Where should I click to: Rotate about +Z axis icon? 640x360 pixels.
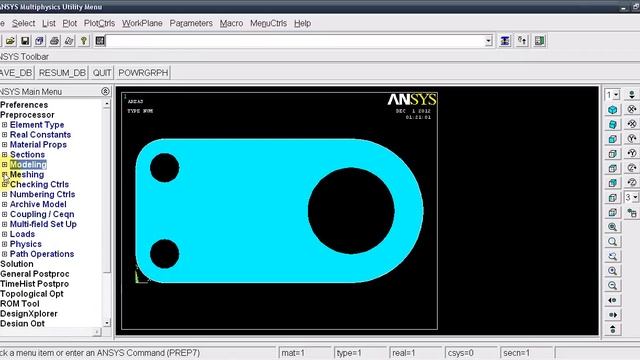(x=632, y=168)
